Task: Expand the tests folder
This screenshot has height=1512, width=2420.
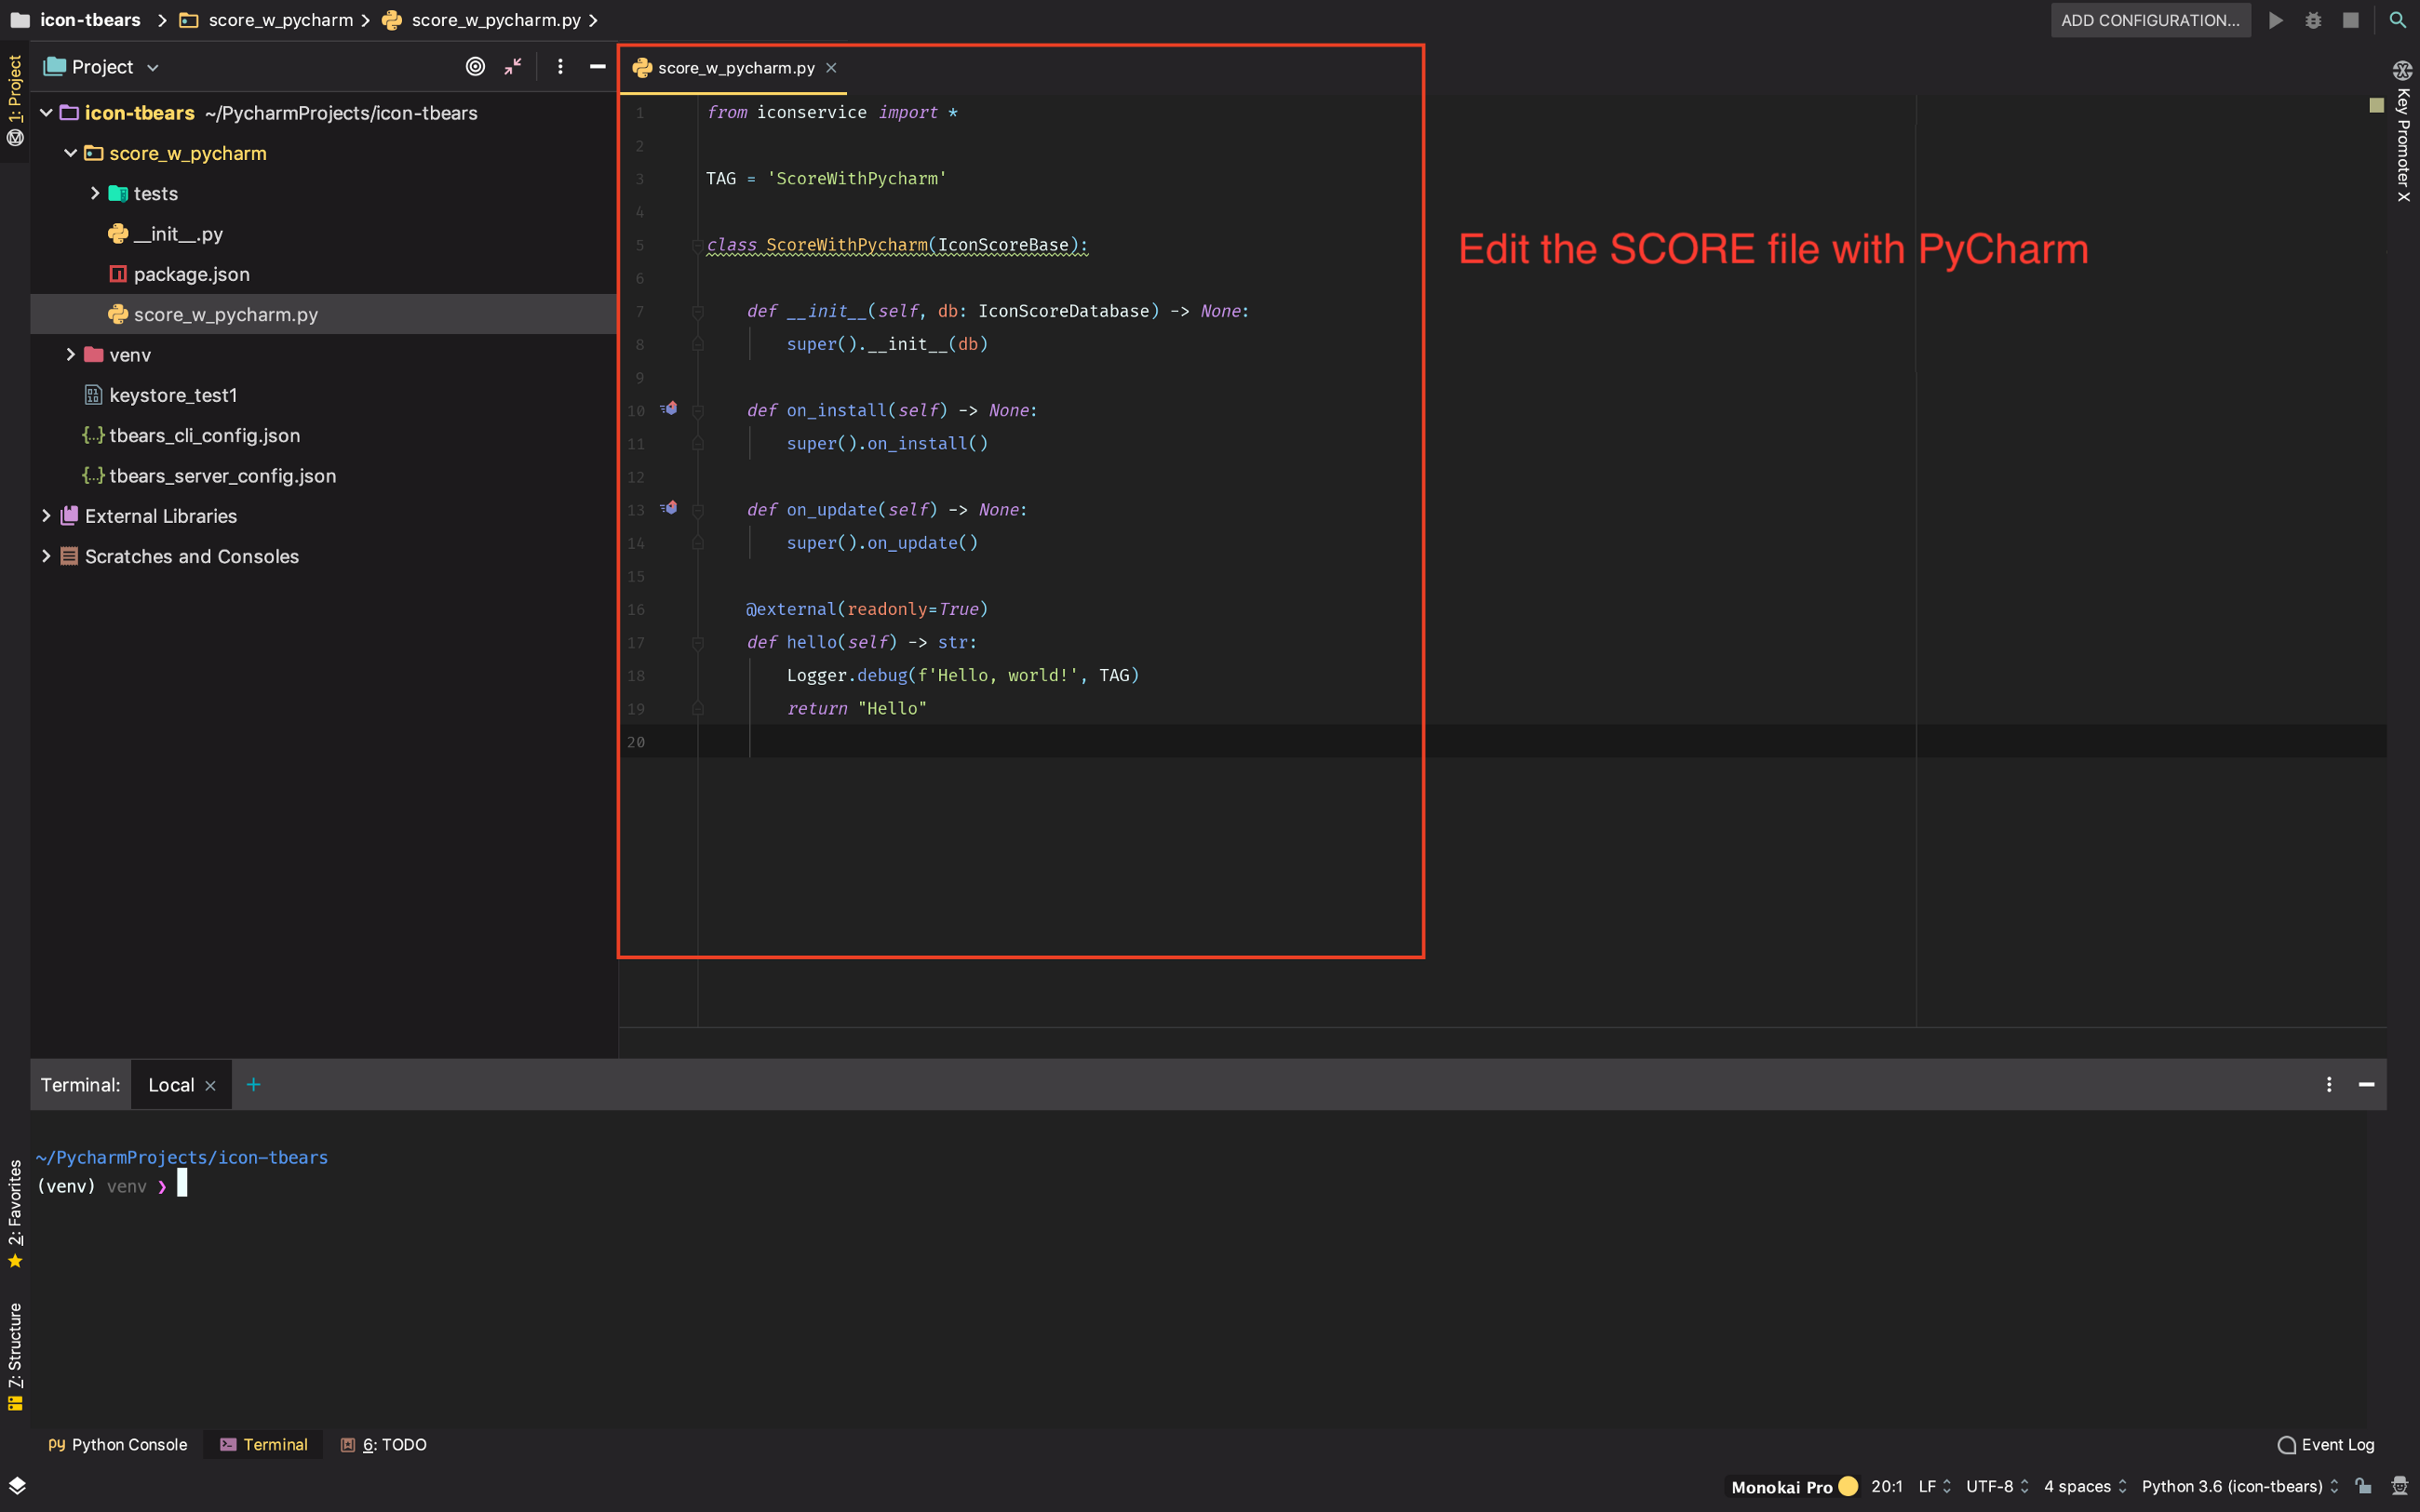Action: (95, 193)
